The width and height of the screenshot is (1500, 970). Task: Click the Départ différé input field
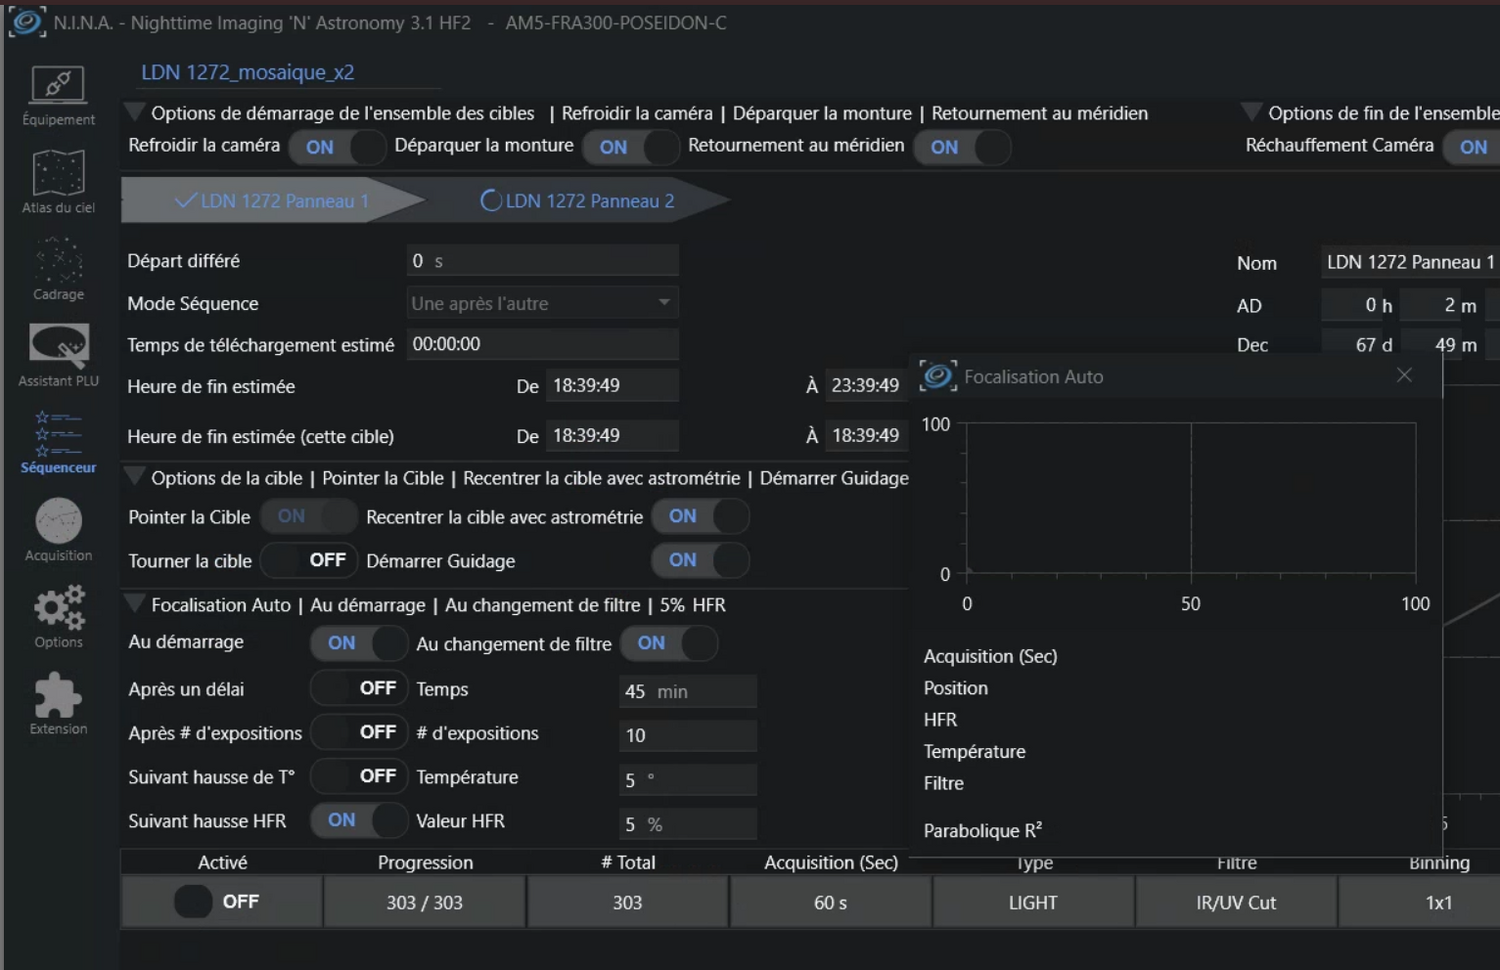542,261
